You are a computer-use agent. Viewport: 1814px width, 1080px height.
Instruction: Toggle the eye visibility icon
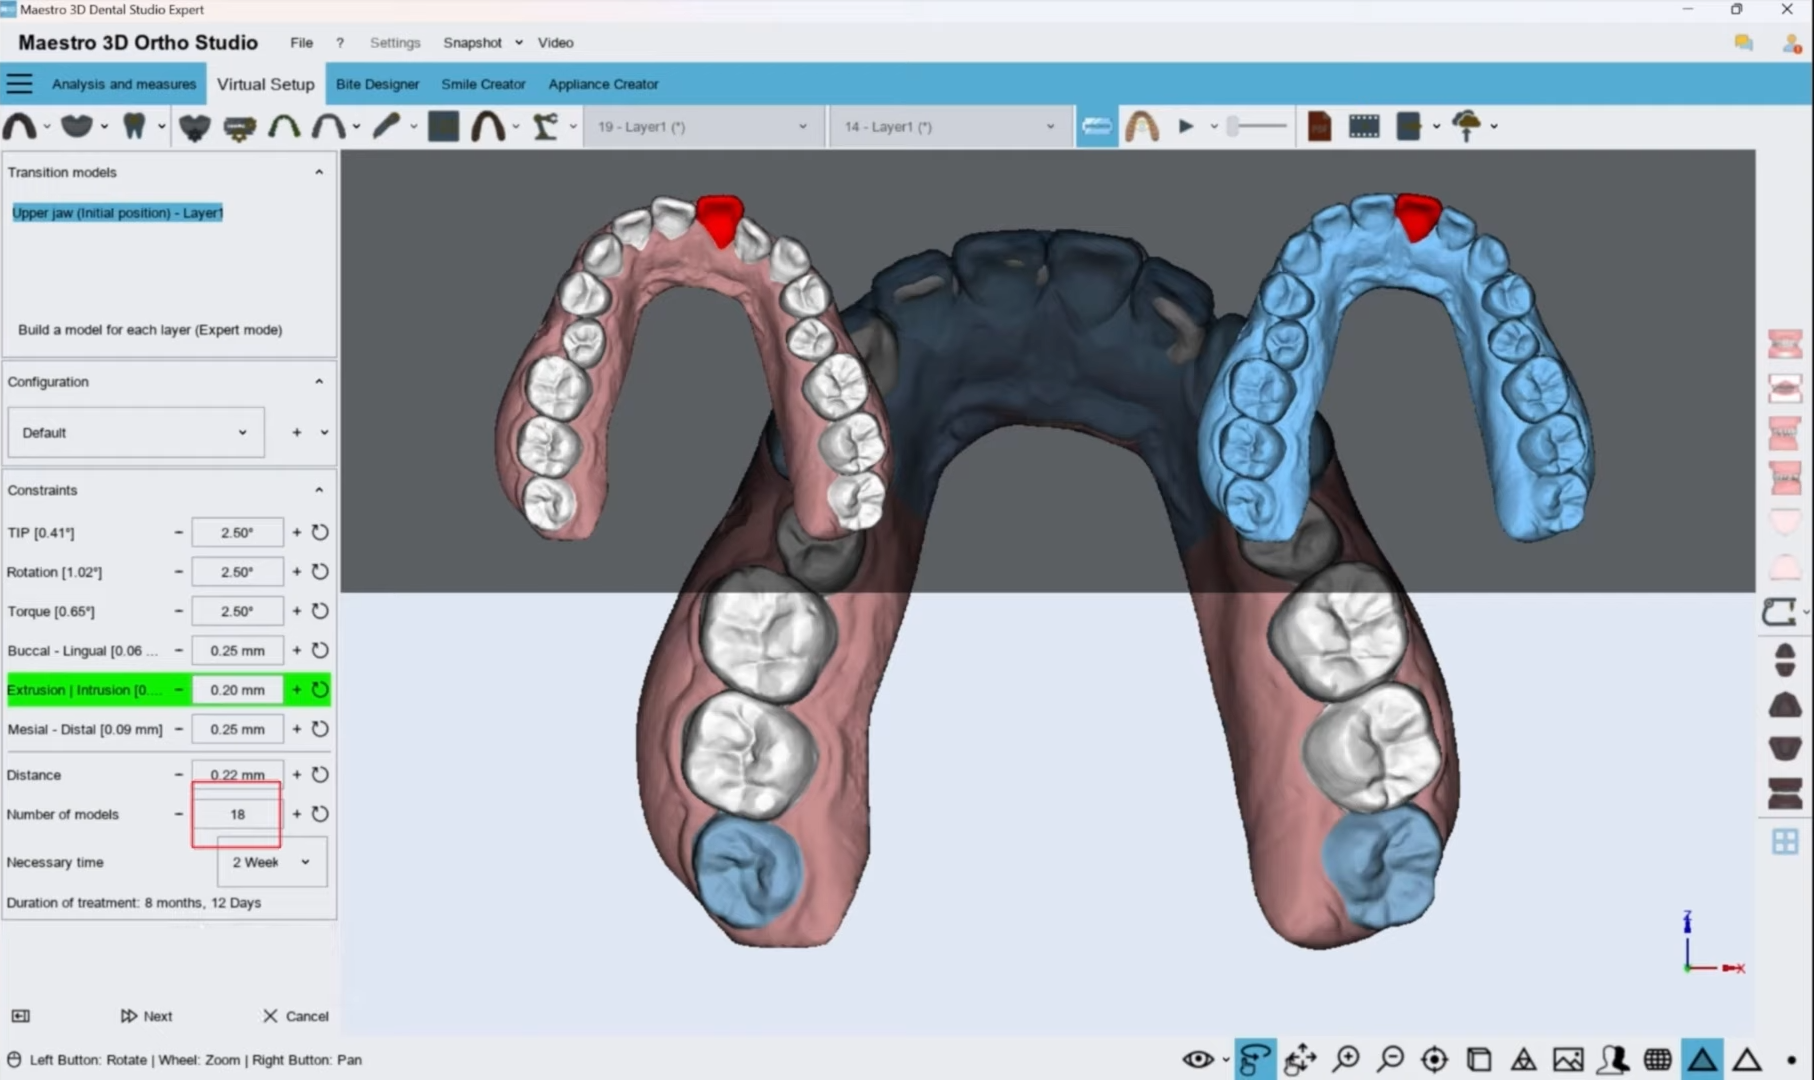1198,1059
